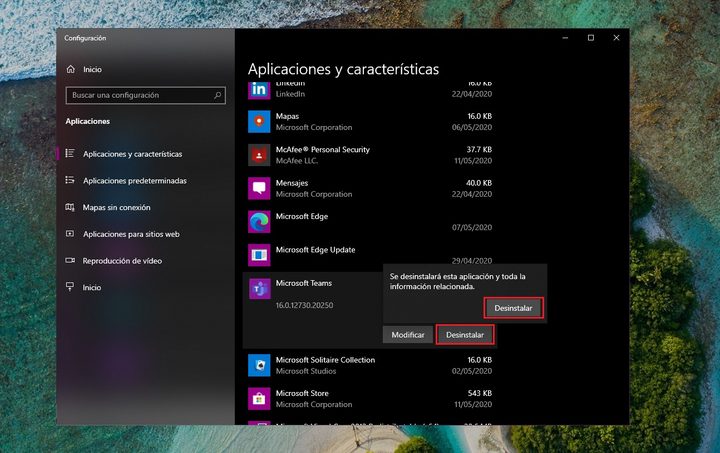
Task: Open Aplicaciones y características section
Action: (132, 154)
